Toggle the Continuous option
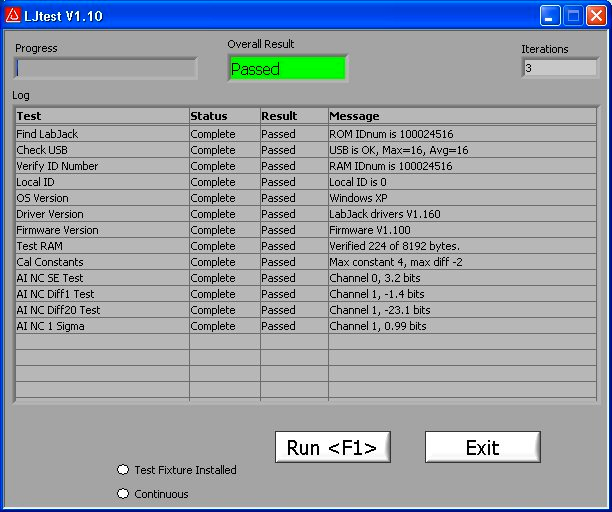612x512 pixels. [124, 494]
